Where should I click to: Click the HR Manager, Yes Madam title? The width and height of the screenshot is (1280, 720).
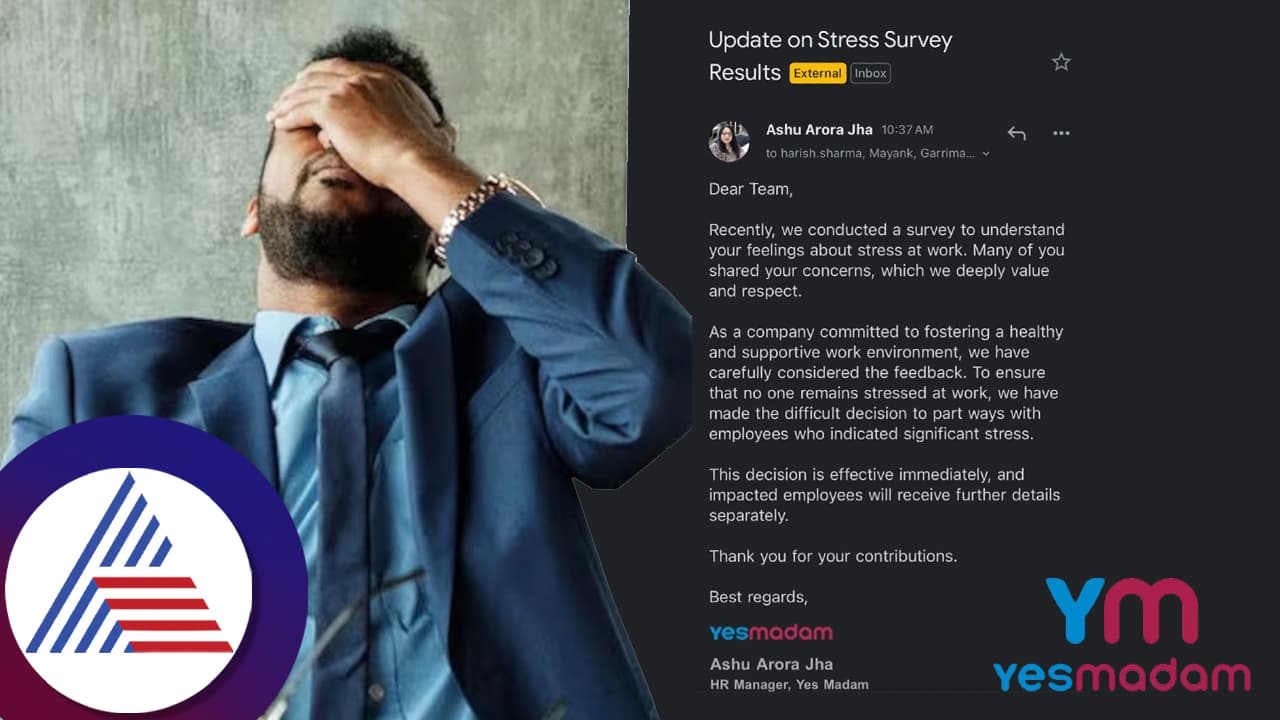coord(789,685)
